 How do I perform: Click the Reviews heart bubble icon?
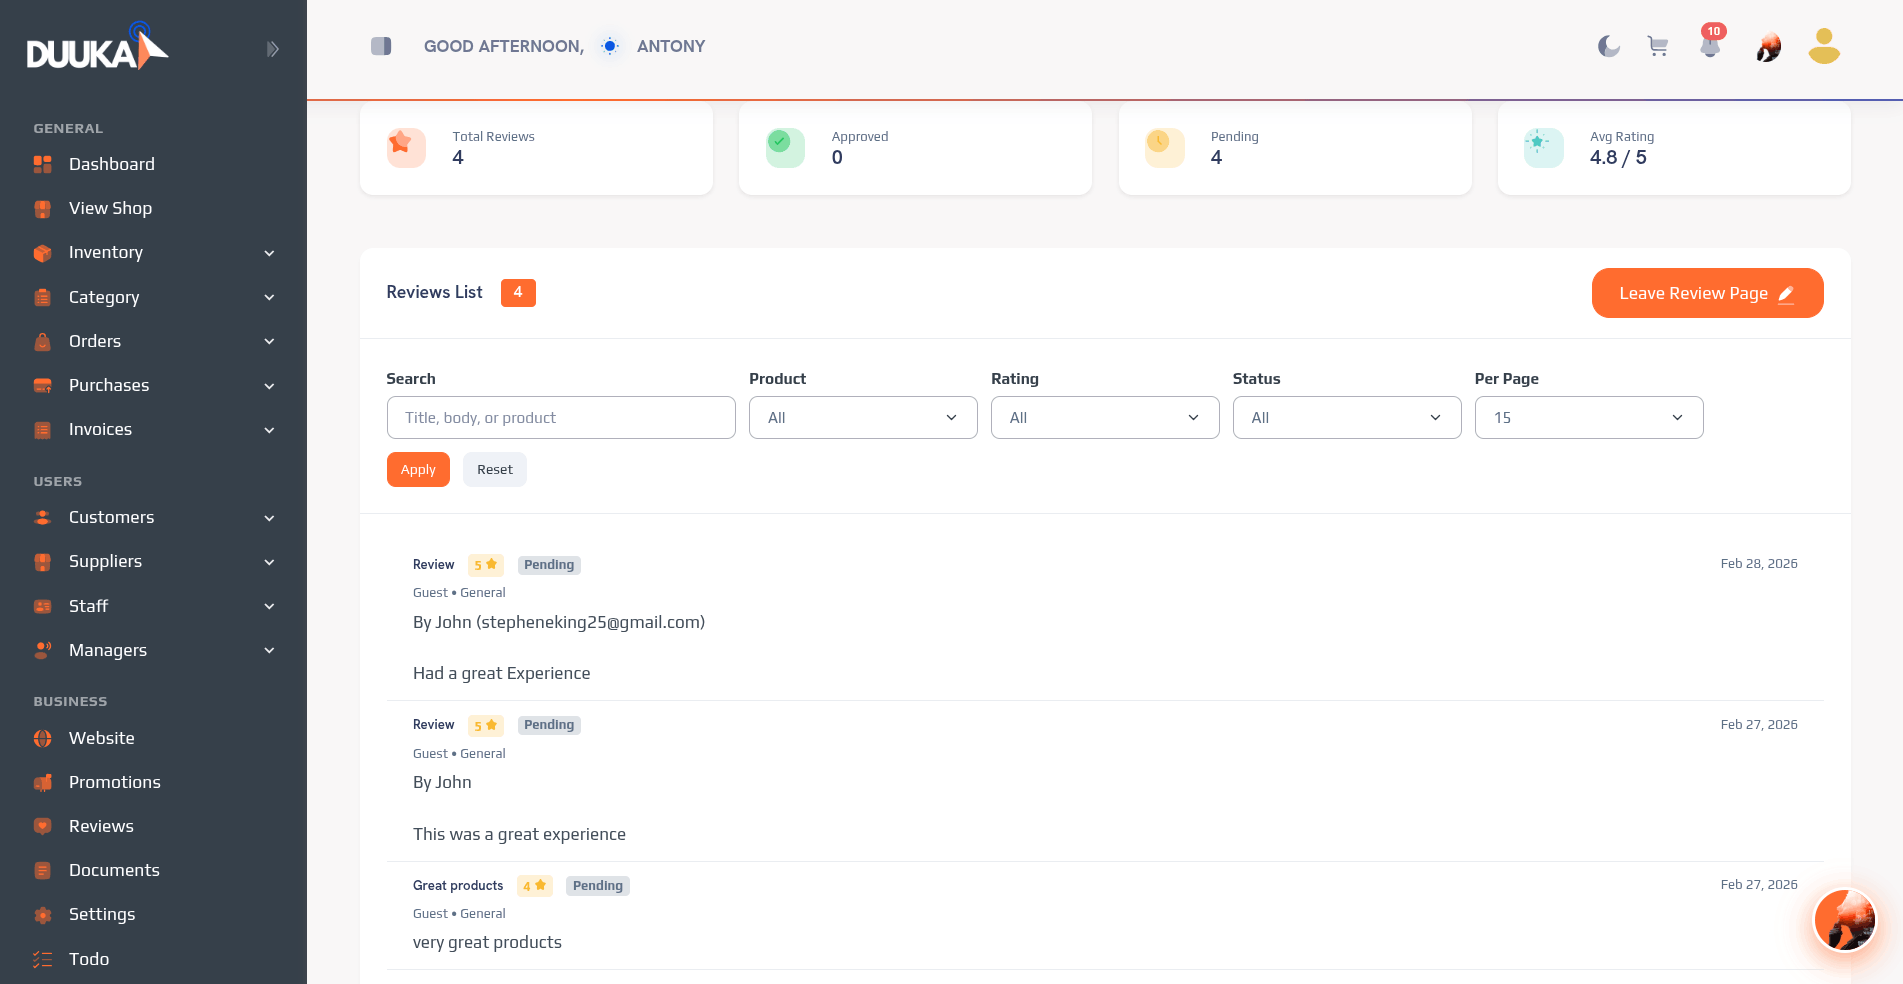(42, 826)
